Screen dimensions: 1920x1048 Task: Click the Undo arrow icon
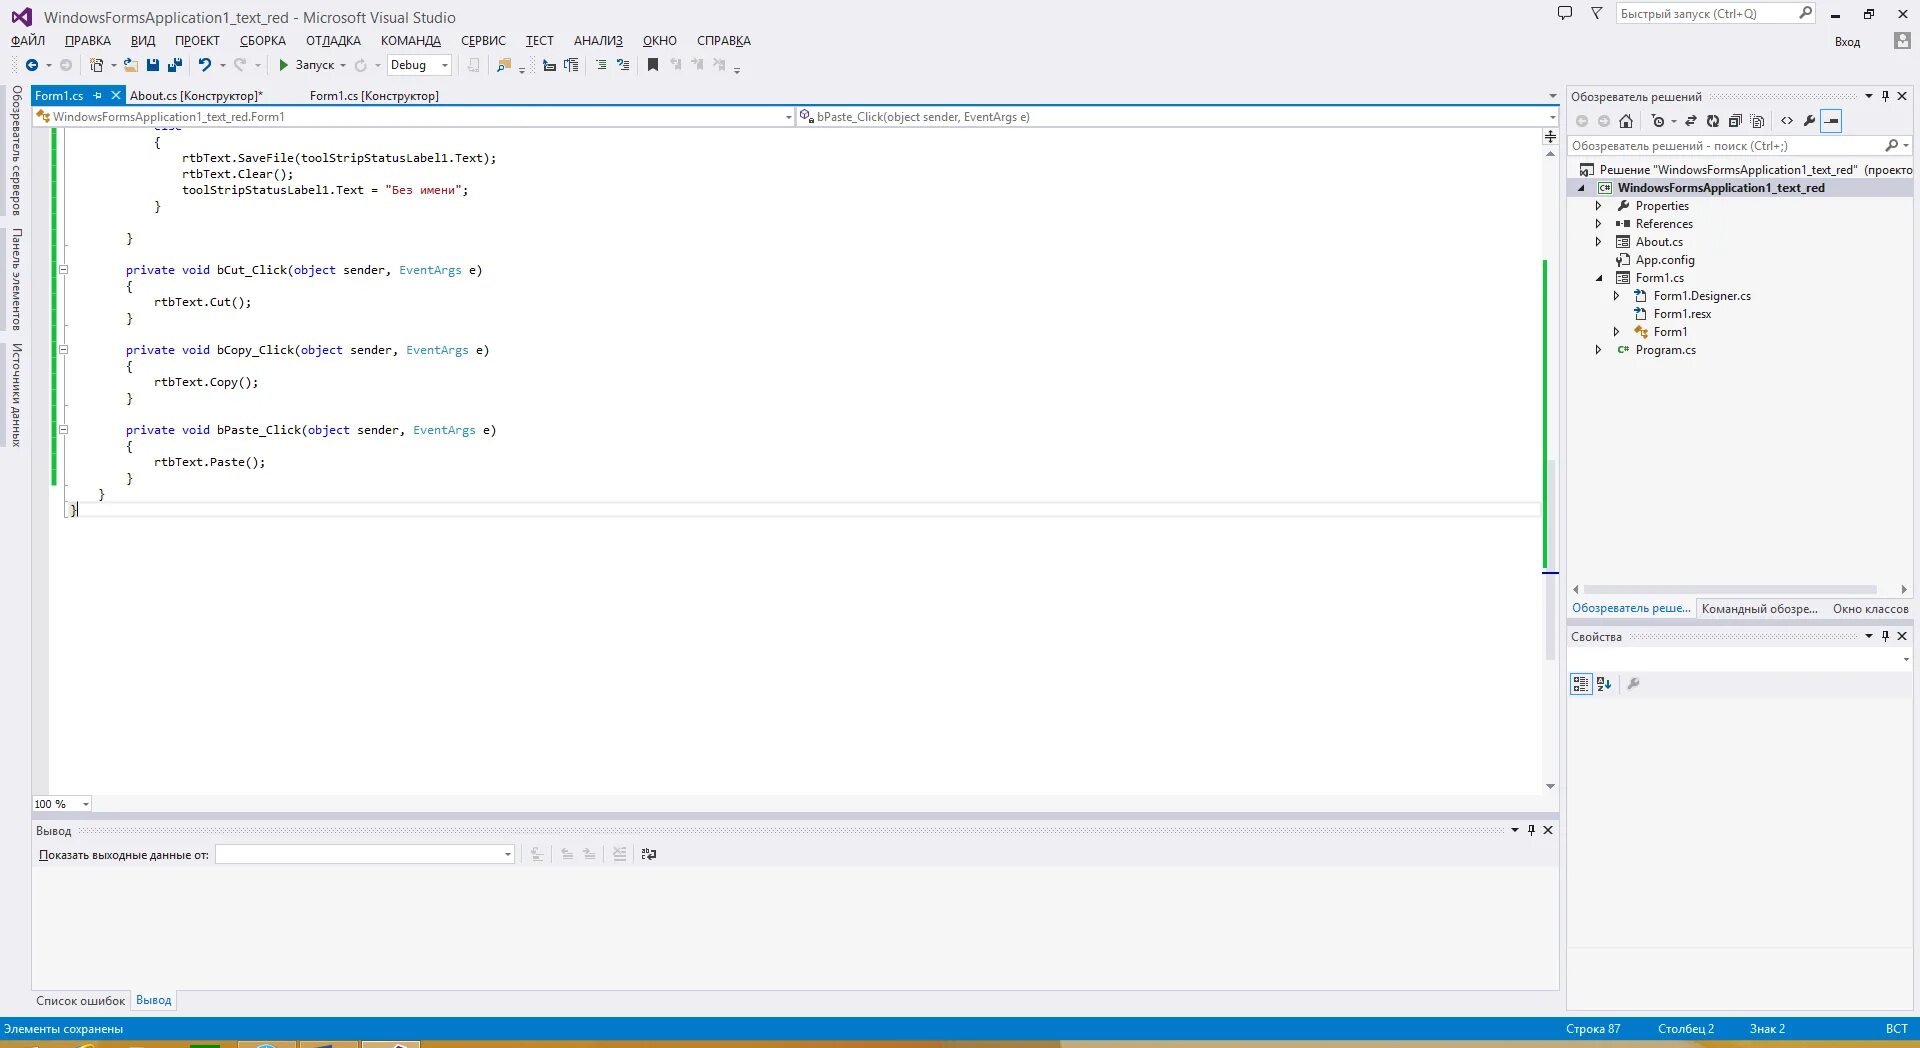[206, 65]
